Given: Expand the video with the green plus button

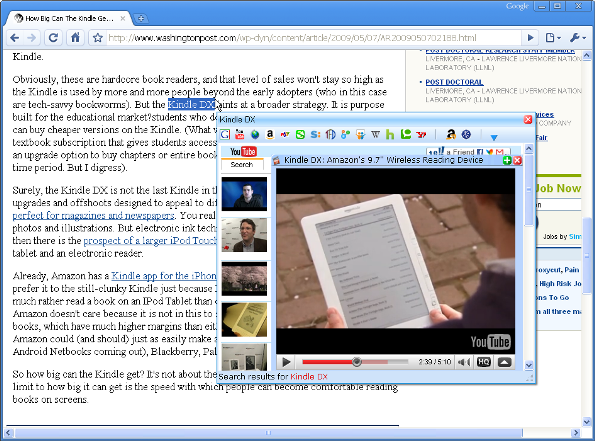Looking at the screenshot, I should pos(507,160).
